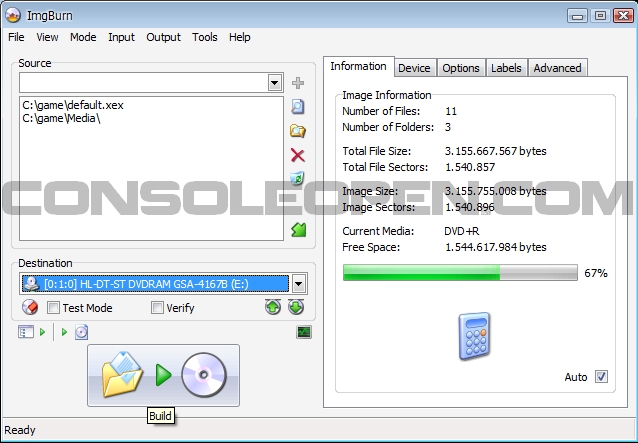
Task: Switch to the Information tab
Action: pyautogui.click(x=358, y=66)
